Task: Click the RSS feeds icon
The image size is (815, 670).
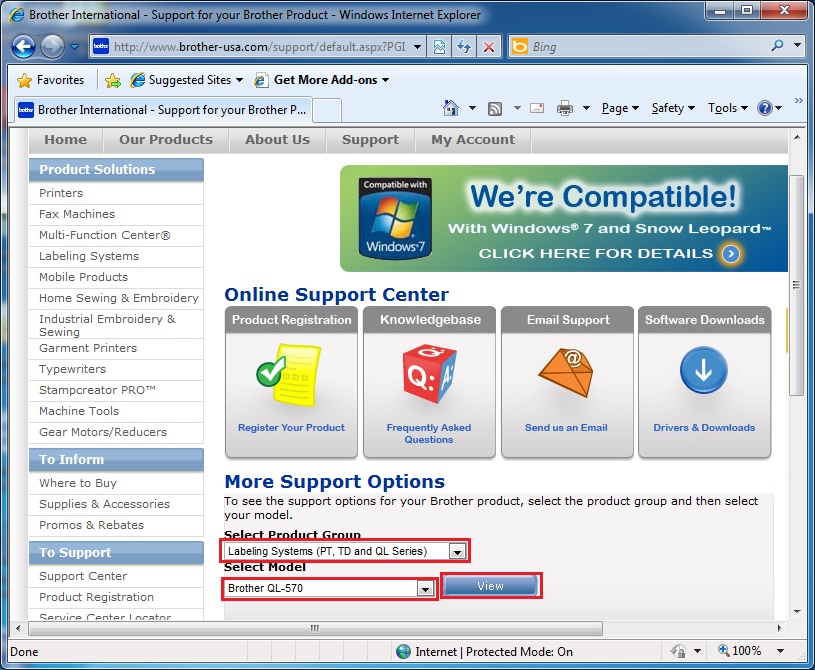Action: coord(495,108)
